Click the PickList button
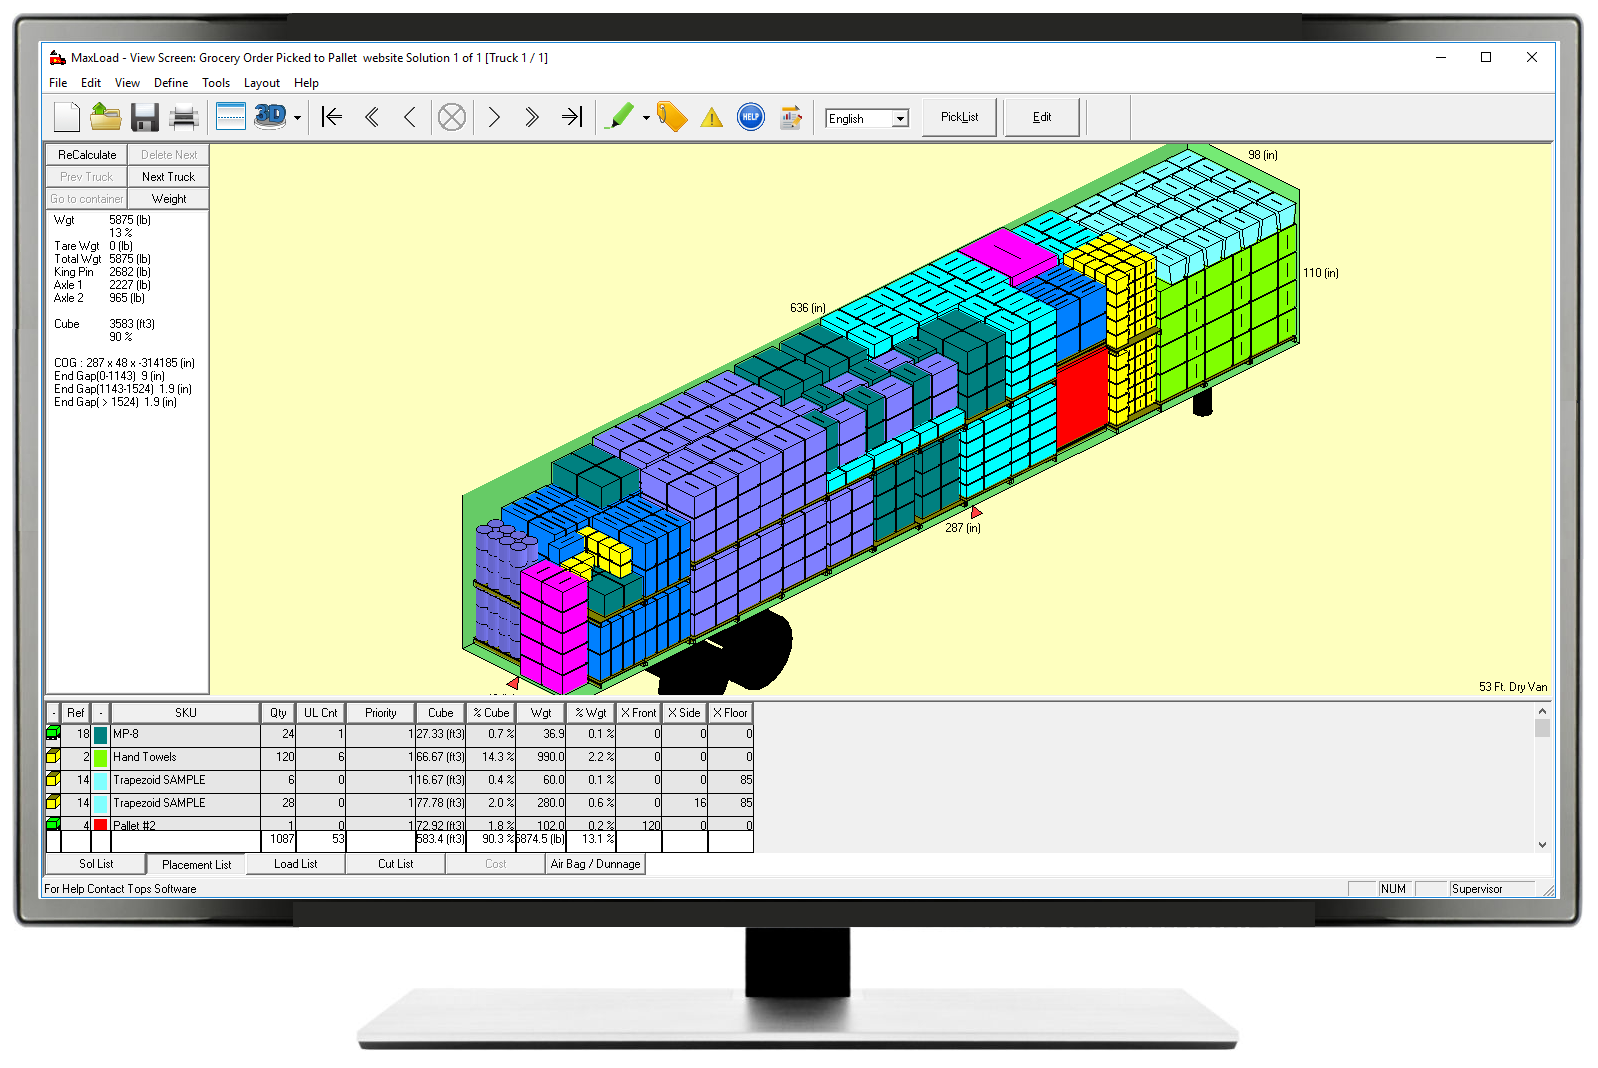 coord(959,117)
